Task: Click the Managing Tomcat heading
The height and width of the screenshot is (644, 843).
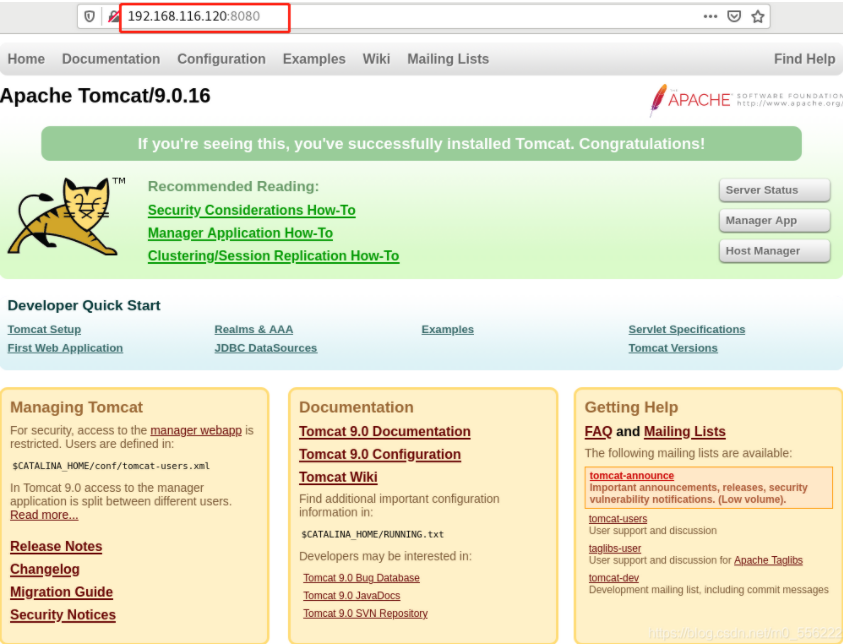Action: pos(76,407)
